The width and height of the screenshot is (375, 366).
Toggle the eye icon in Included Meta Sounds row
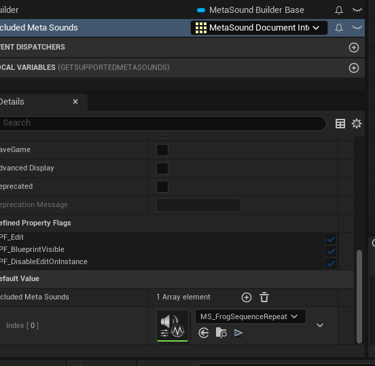click(357, 28)
